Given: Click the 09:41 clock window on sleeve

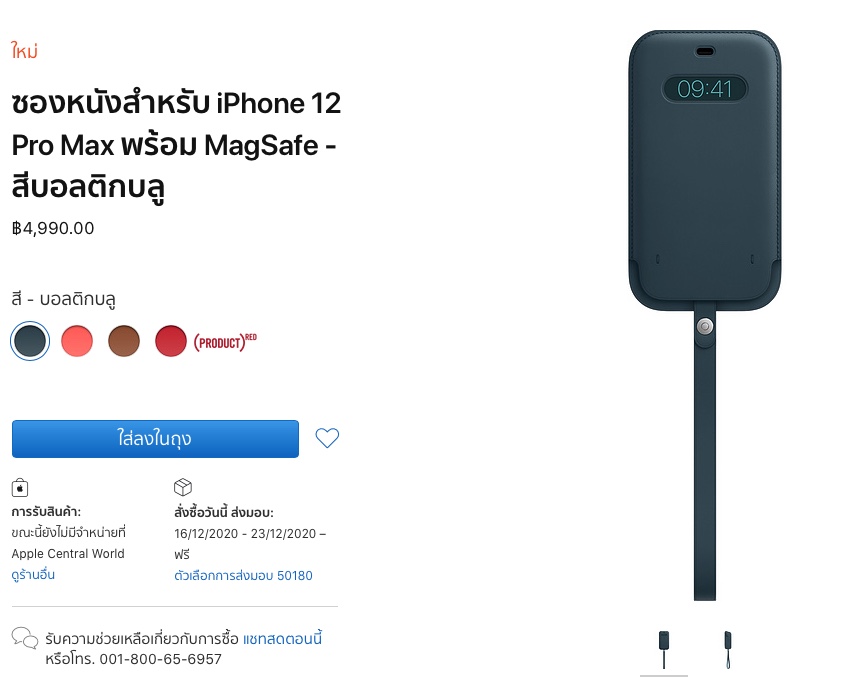Looking at the screenshot, I should click(705, 89).
